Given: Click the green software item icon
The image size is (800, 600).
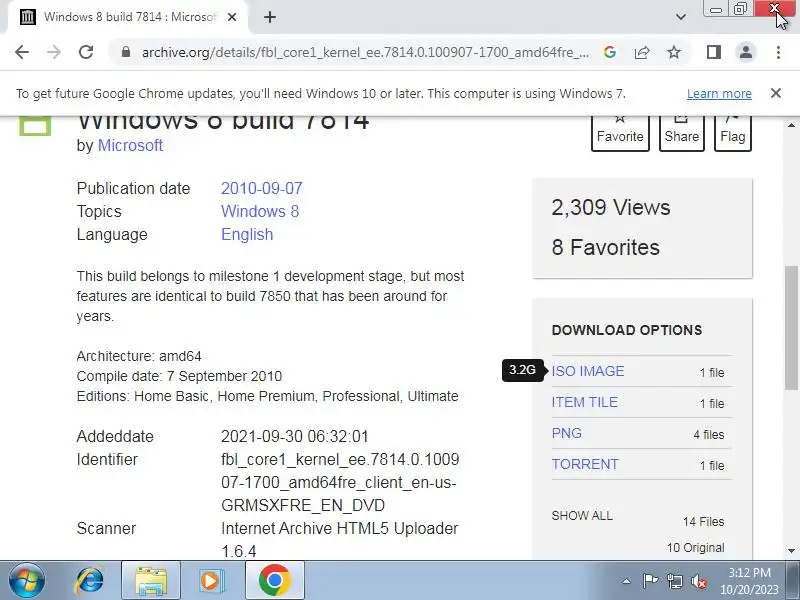Looking at the screenshot, I should click(35, 126).
